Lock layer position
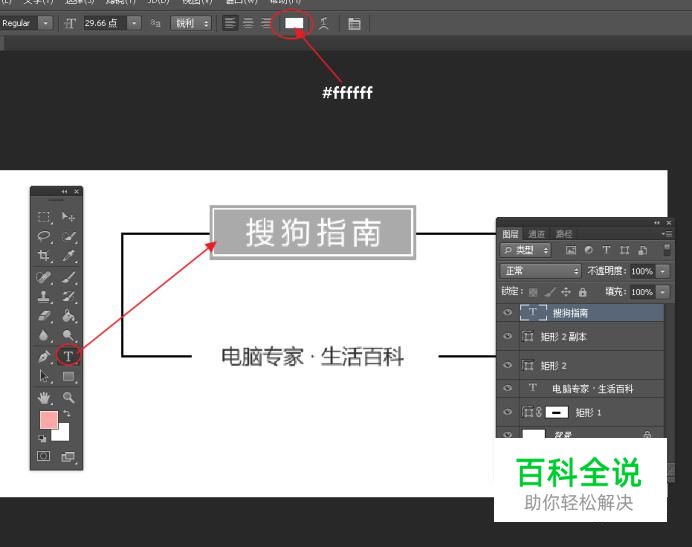The image size is (692, 547). pyautogui.click(x=566, y=292)
